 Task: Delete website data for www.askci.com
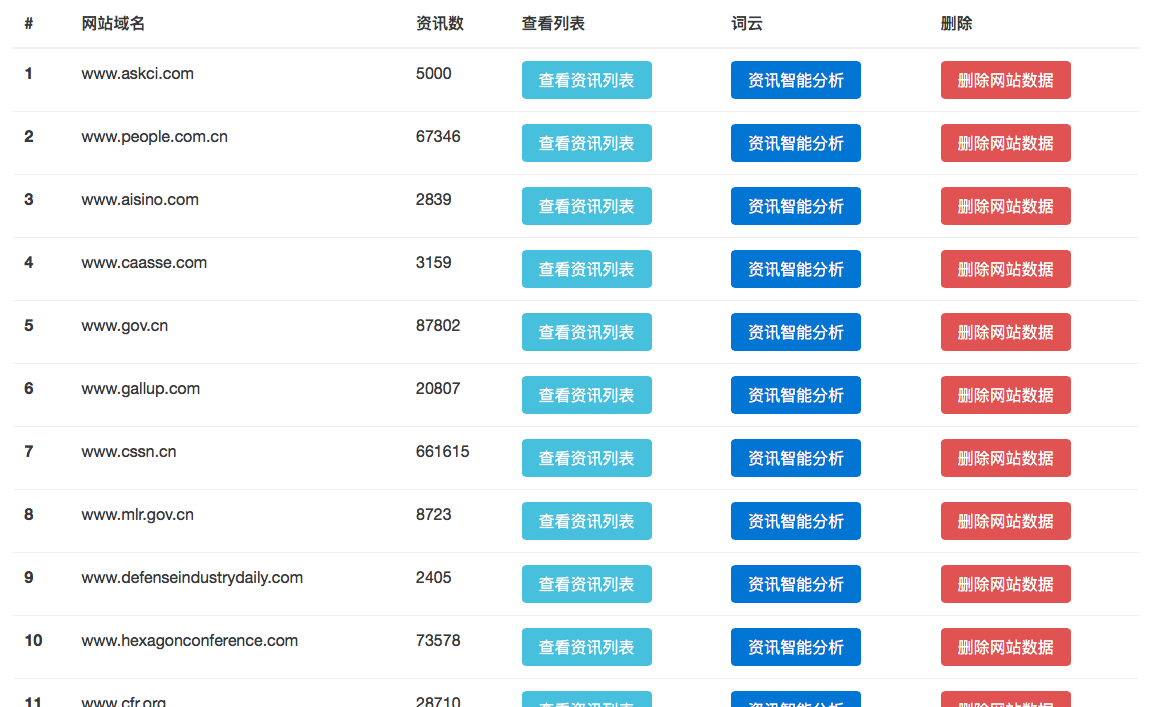point(1006,80)
